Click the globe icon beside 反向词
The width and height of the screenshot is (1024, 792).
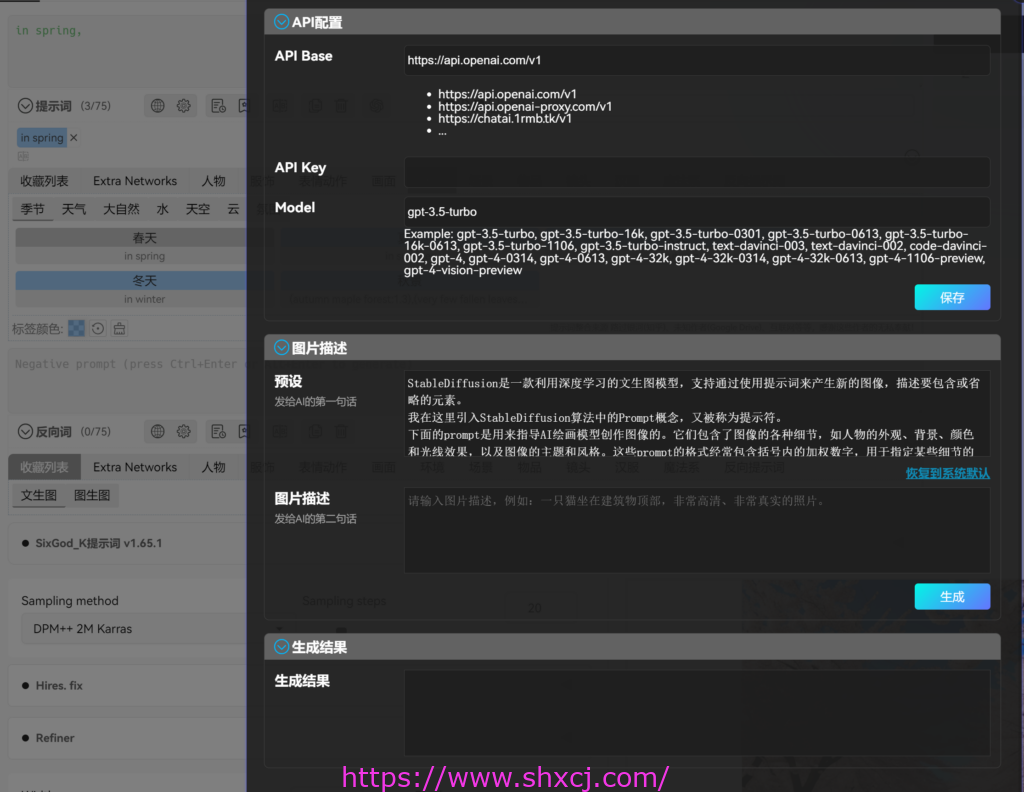(x=157, y=431)
